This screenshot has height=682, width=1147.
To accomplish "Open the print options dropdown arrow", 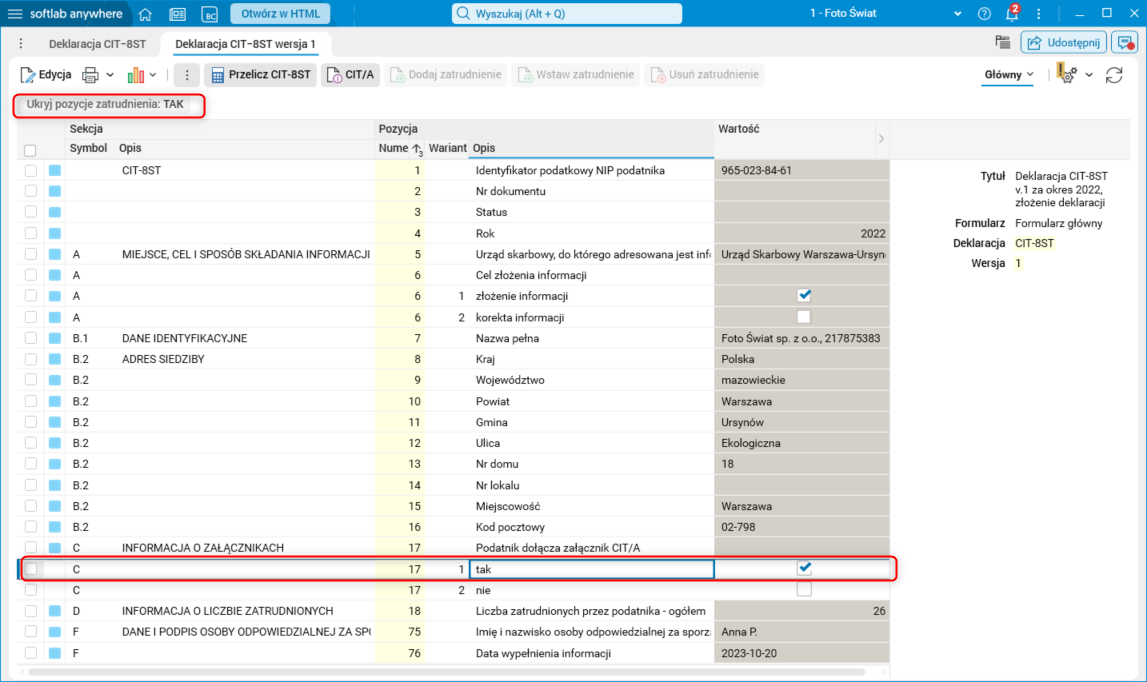I will (x=110, y=75).
